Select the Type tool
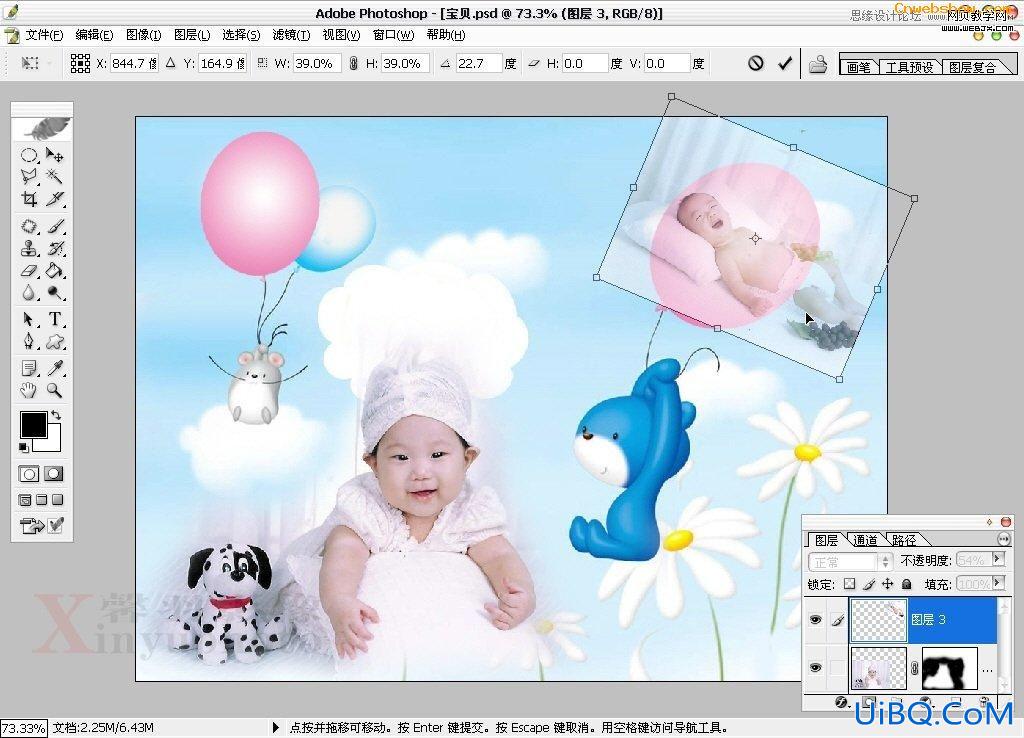 (55, 319)
